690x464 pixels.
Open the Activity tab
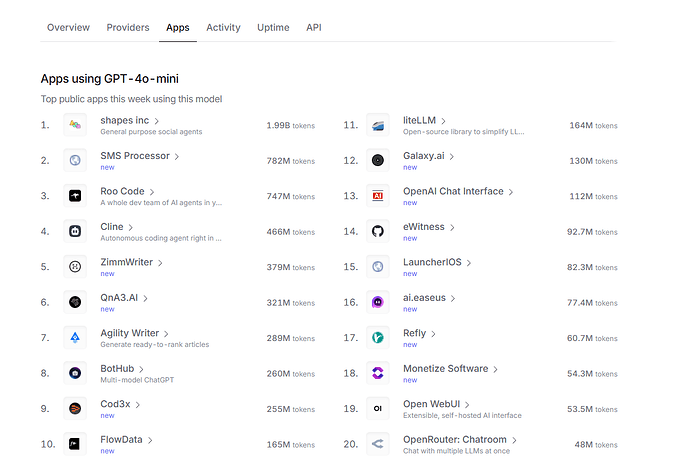224,27
